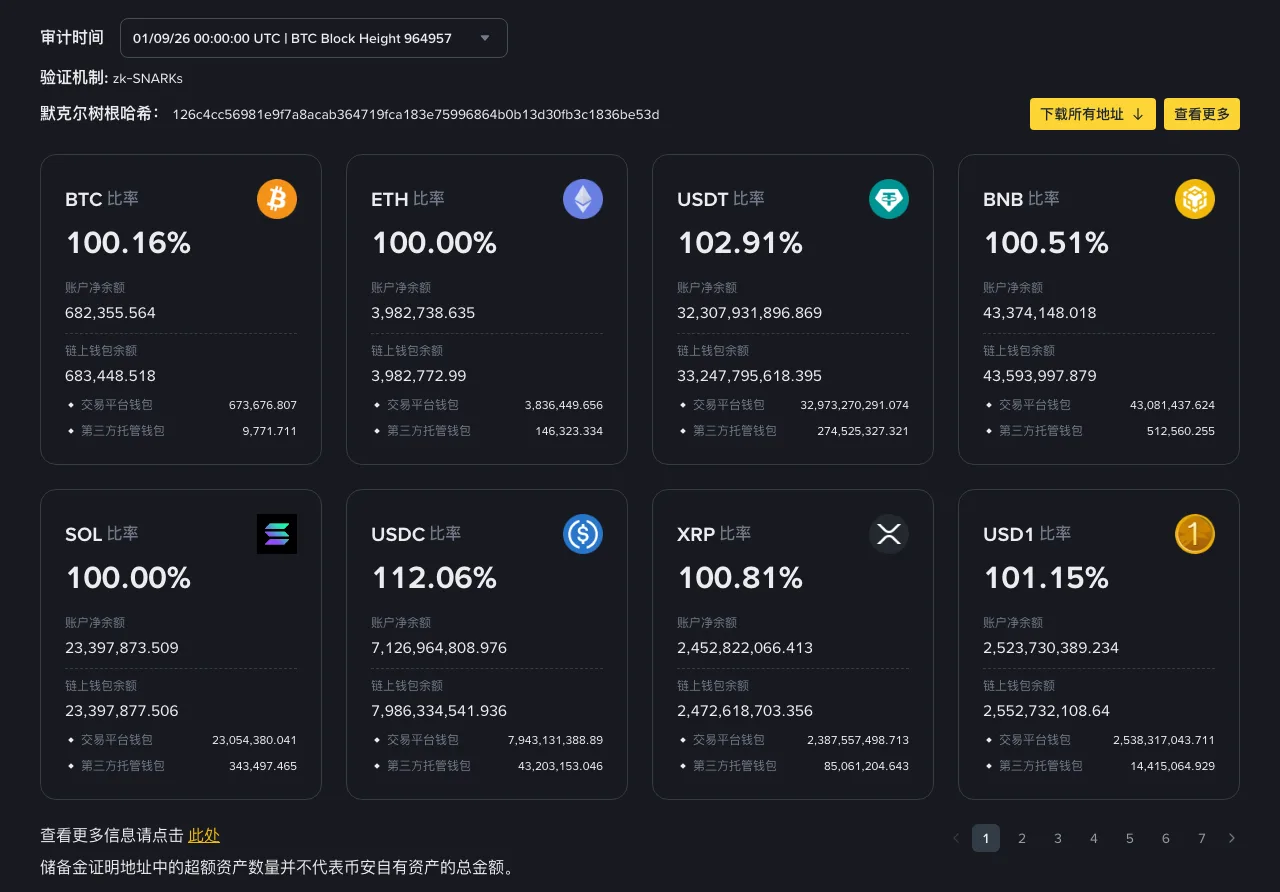Image resolution: width=1280 pixels, height=892 pixels.
Task: Click USDC ratio value 112.06%
Action: (x=434, y=578)
